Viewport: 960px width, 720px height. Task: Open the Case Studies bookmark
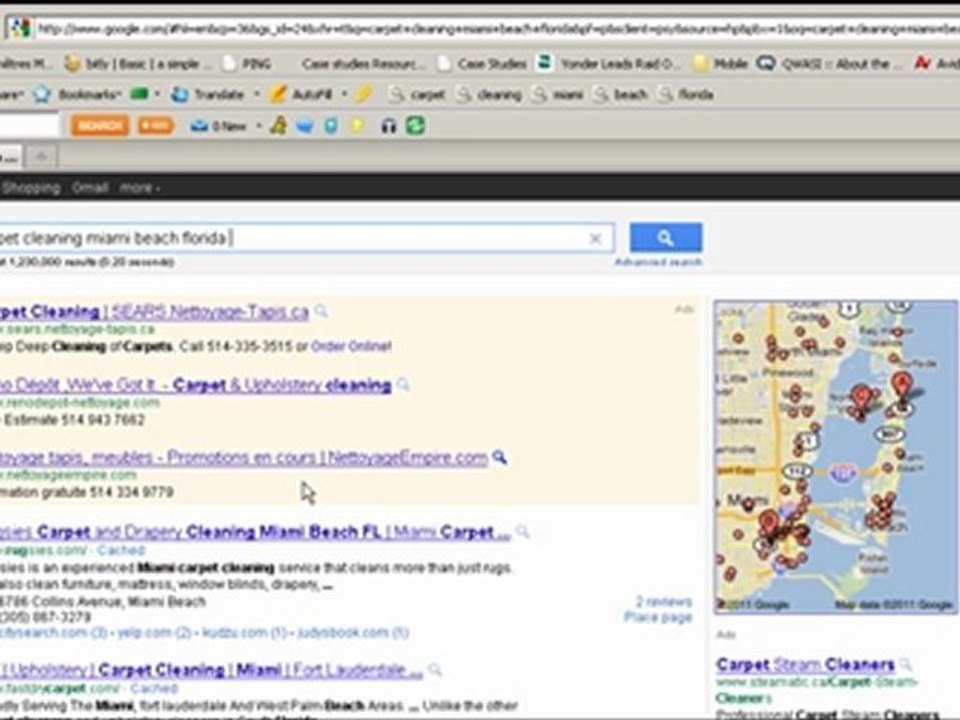click(x=483, y=64)
